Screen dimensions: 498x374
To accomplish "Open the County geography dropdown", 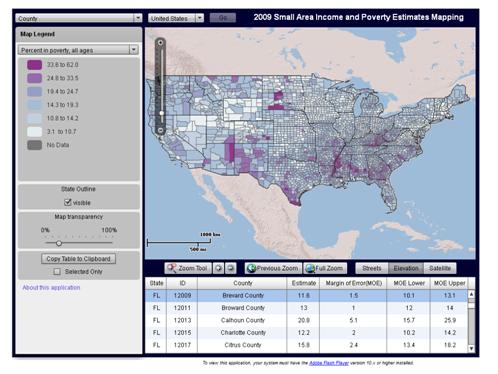I will [79, 18].
